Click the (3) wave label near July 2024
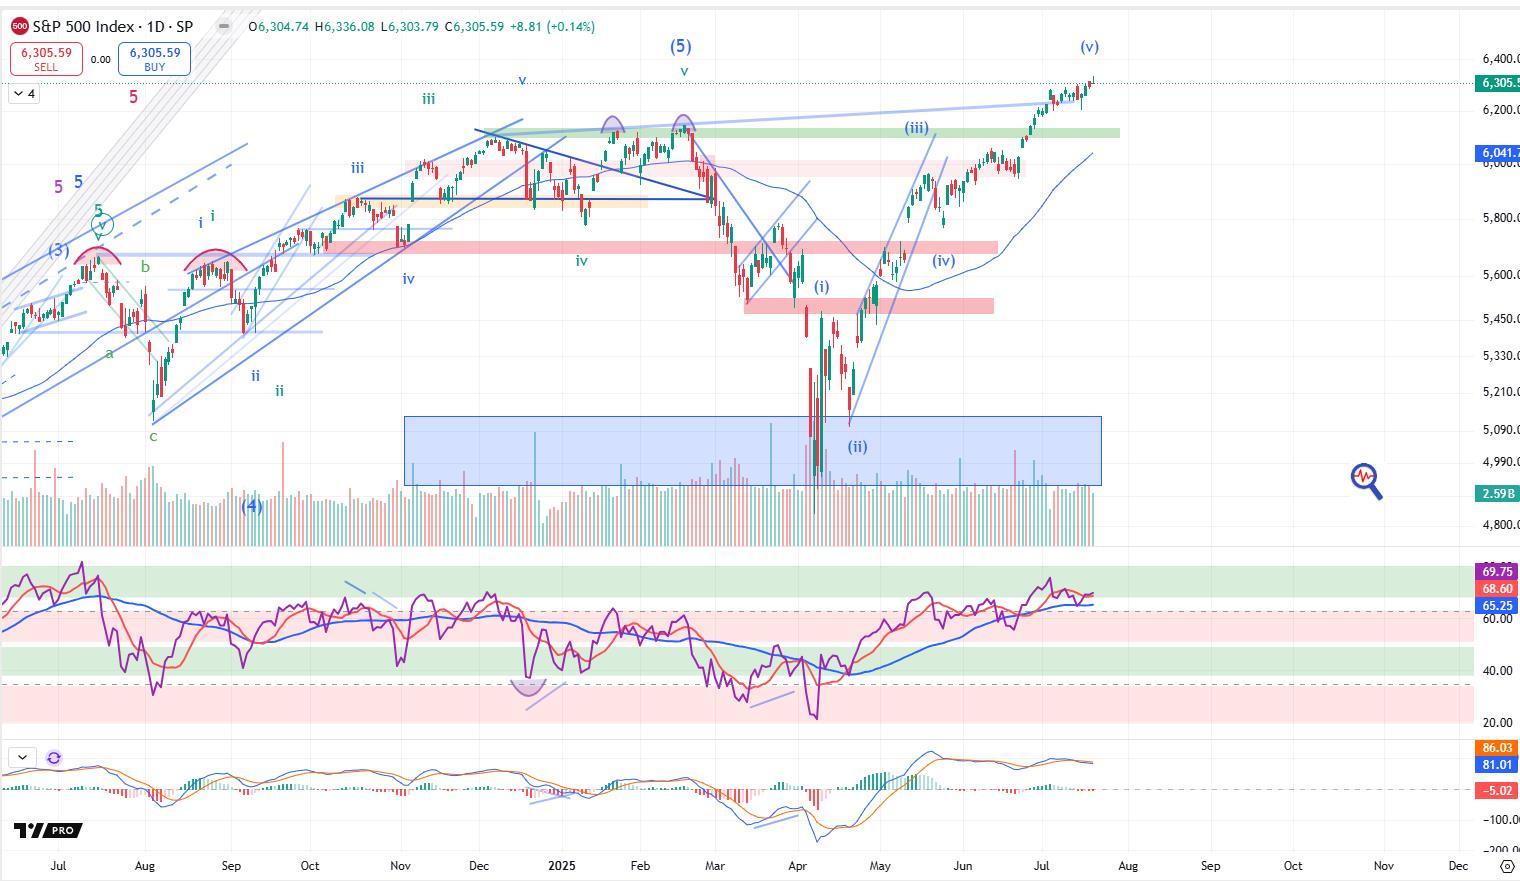Screen dimensions: 1520x881 click(59, 251)
